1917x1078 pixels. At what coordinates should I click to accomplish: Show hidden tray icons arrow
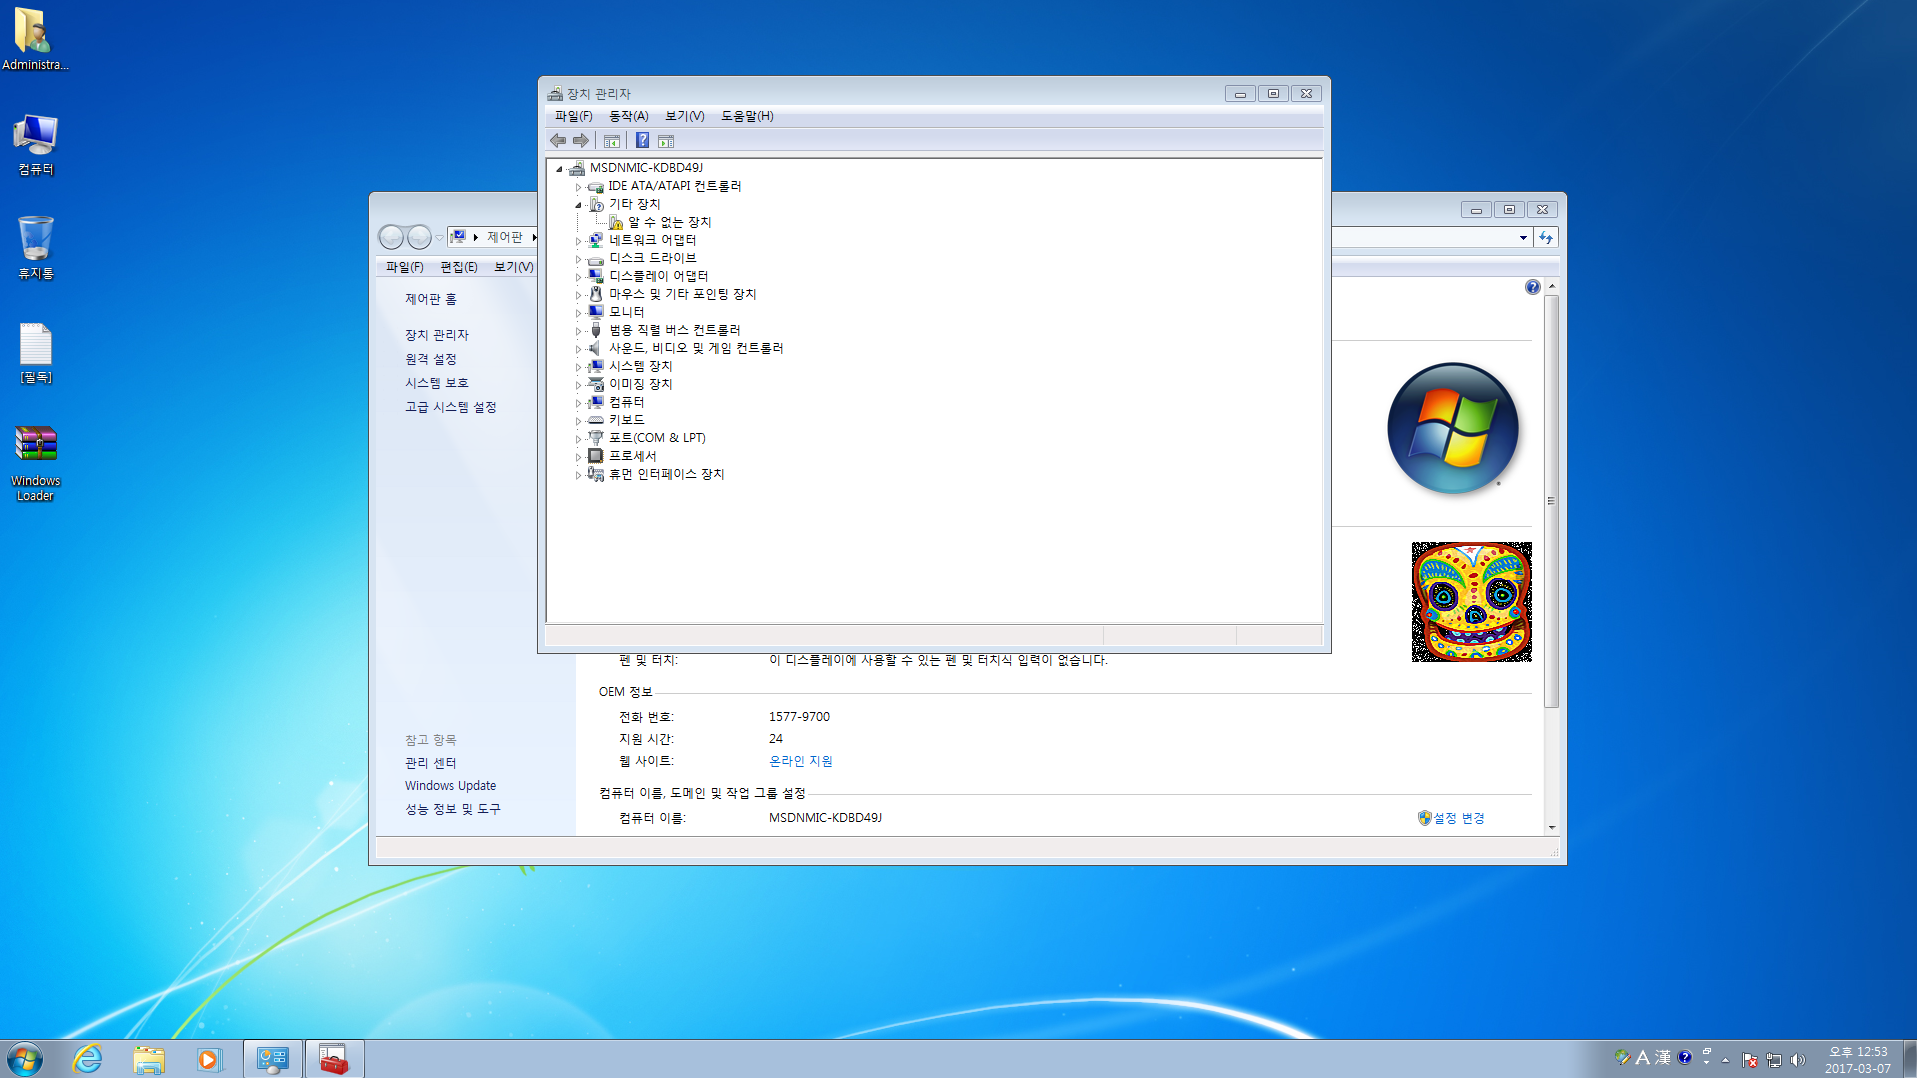1725,1060
